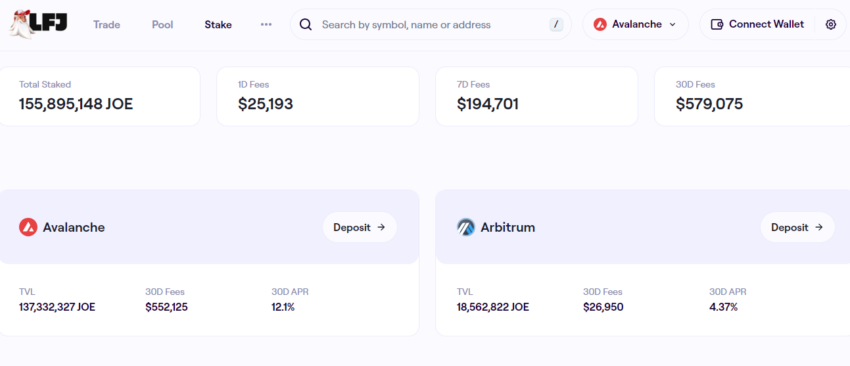Click the LFJ logo in header
This screenshot has width=850, height=366.
tap(38, 23)
